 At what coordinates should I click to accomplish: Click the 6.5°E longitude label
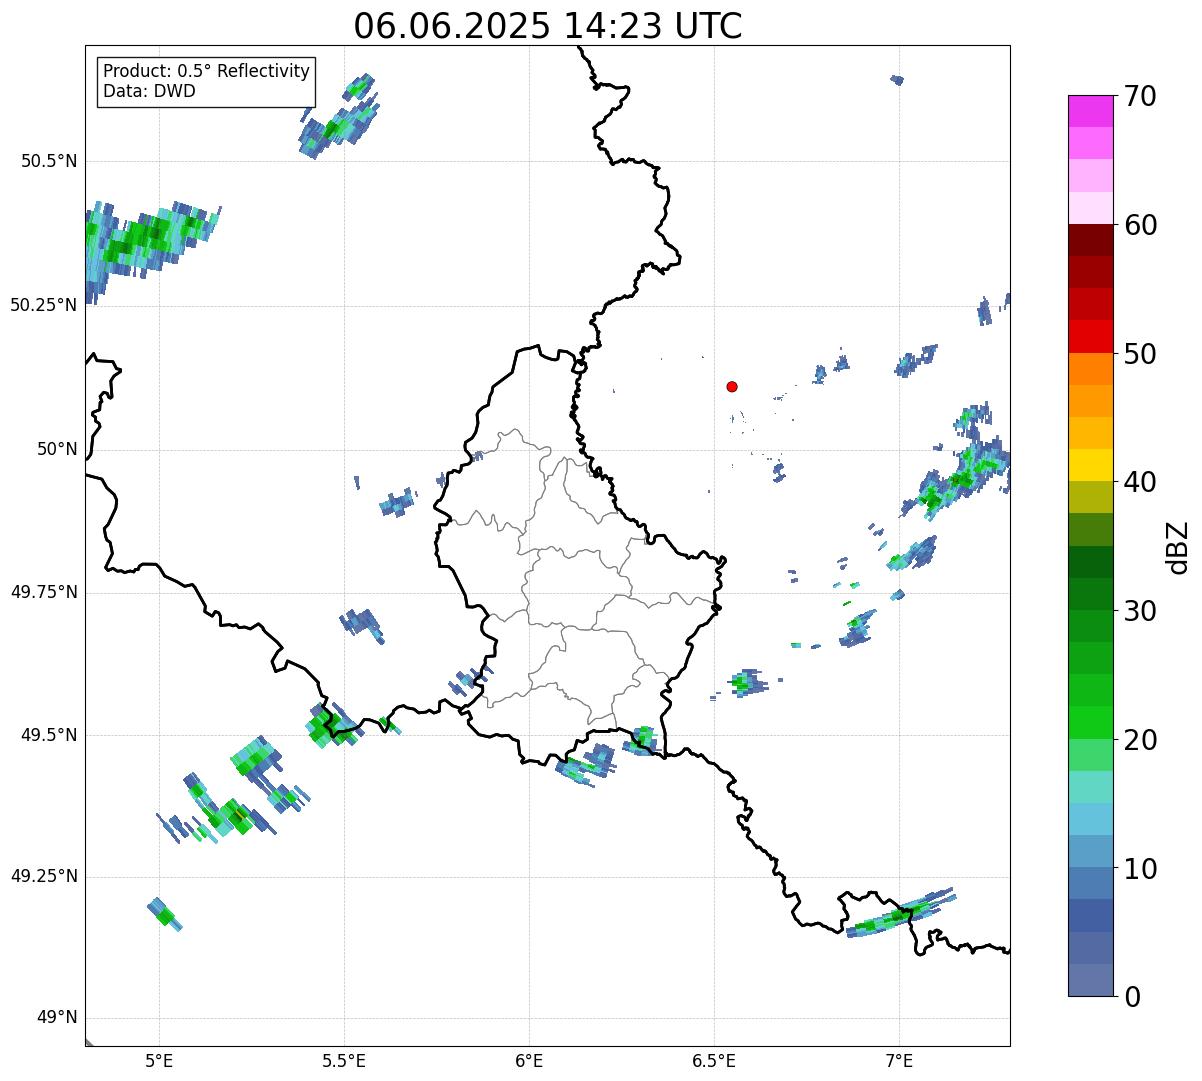[x=714, y=1061]
